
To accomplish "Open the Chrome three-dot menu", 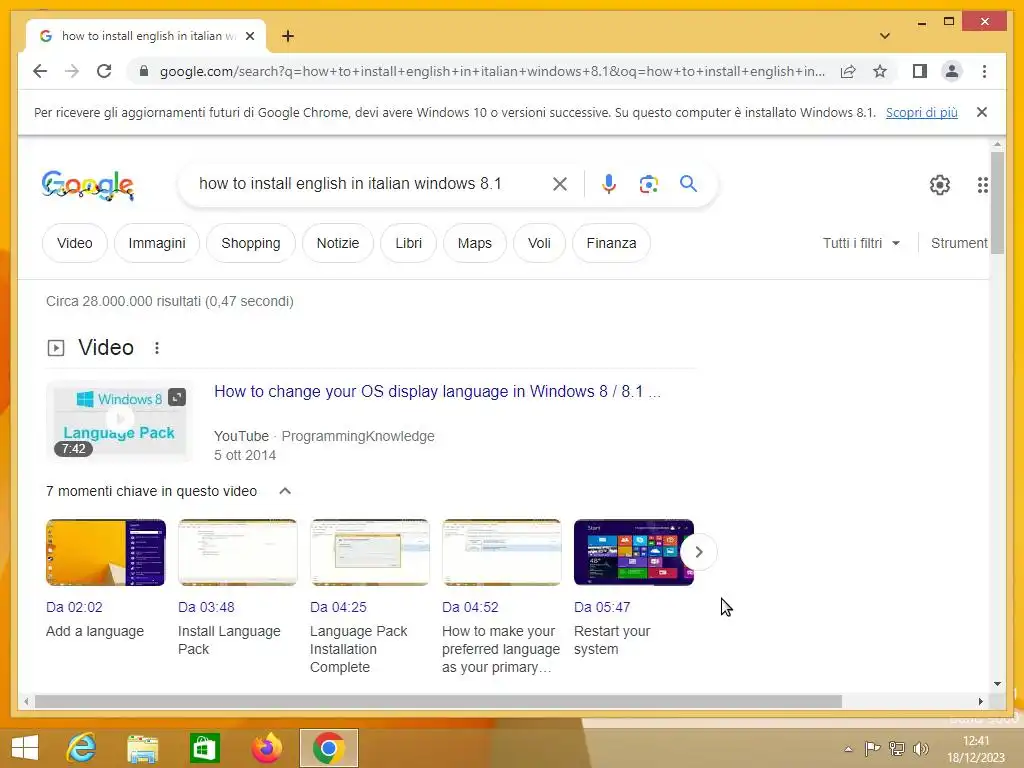I will pyautogui.click(x=984, y=71).
